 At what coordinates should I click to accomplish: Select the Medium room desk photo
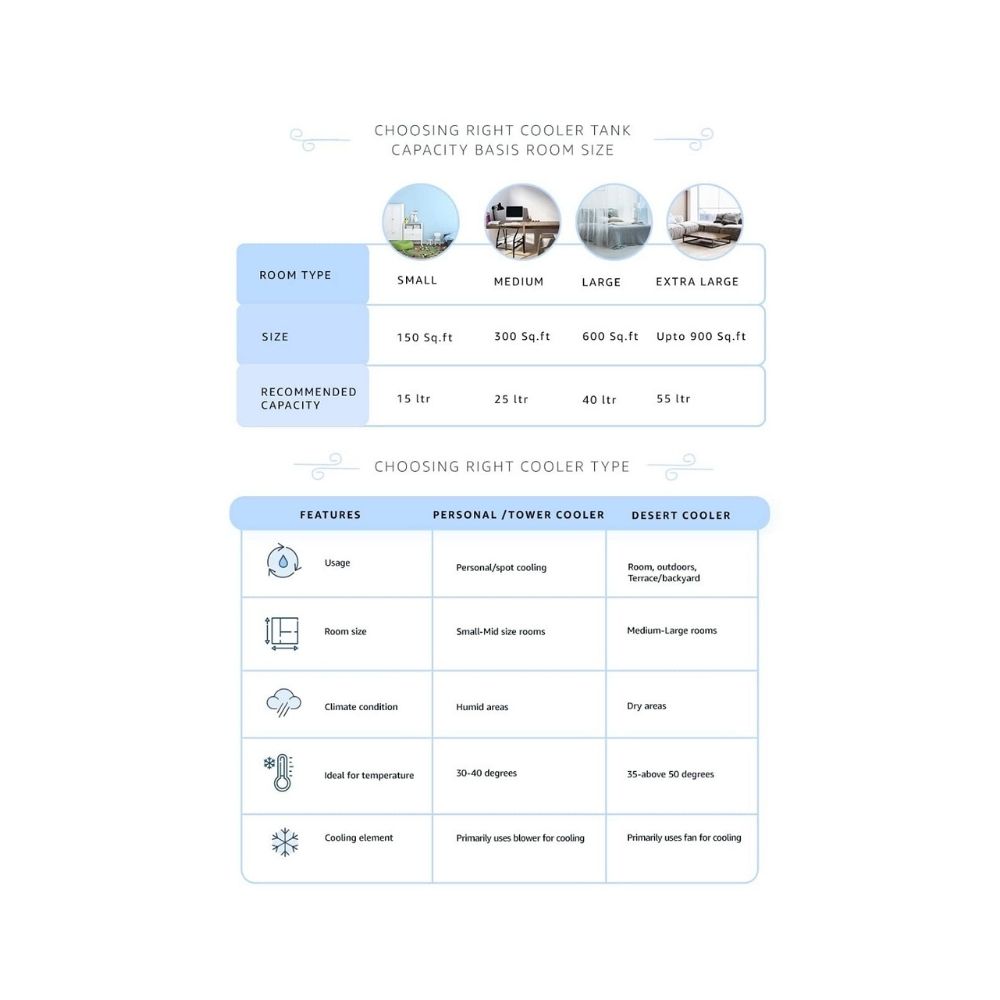point(522,221)
